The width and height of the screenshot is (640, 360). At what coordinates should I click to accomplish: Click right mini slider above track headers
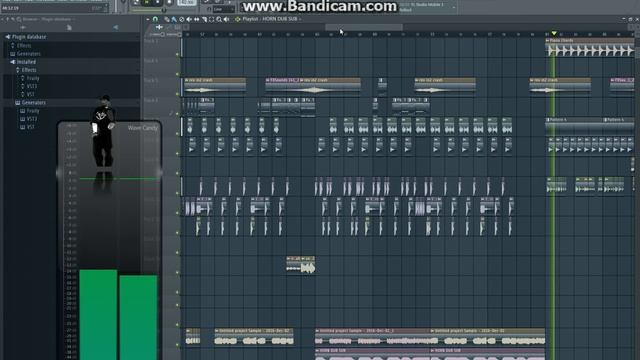coord(174,35)
